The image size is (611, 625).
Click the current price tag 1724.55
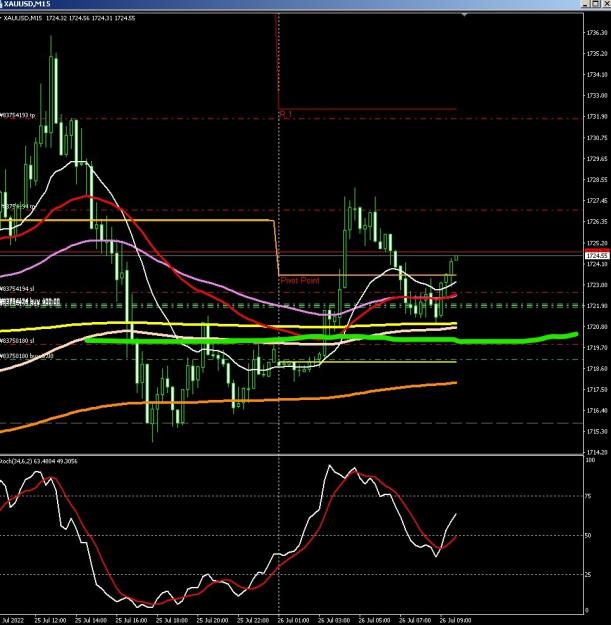pos(597,255)
